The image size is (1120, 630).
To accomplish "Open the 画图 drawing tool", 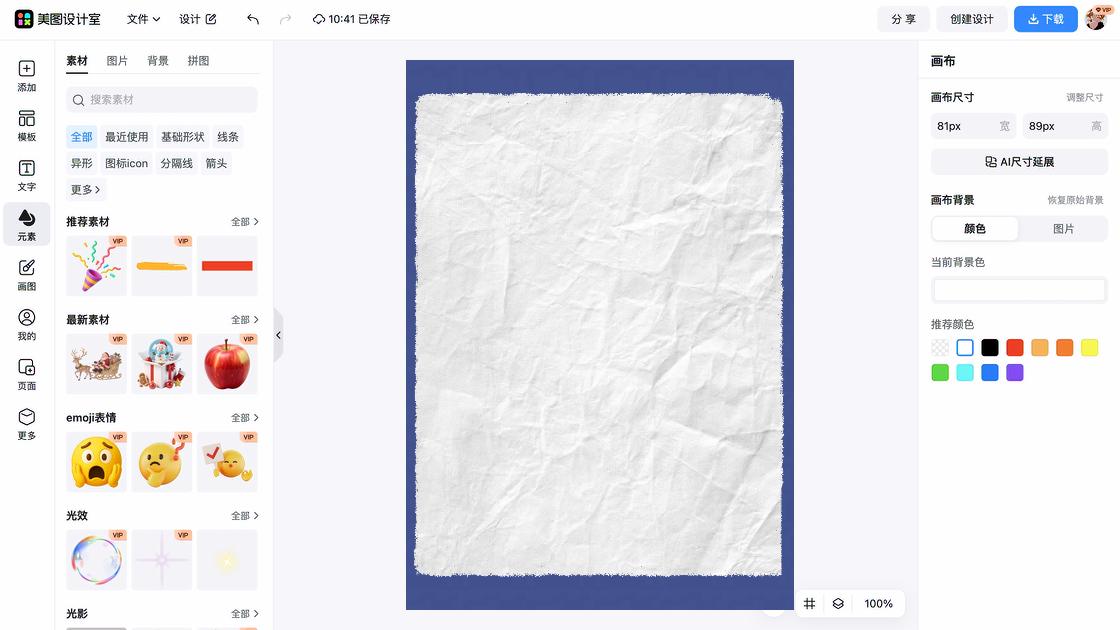I will point(26,274).
